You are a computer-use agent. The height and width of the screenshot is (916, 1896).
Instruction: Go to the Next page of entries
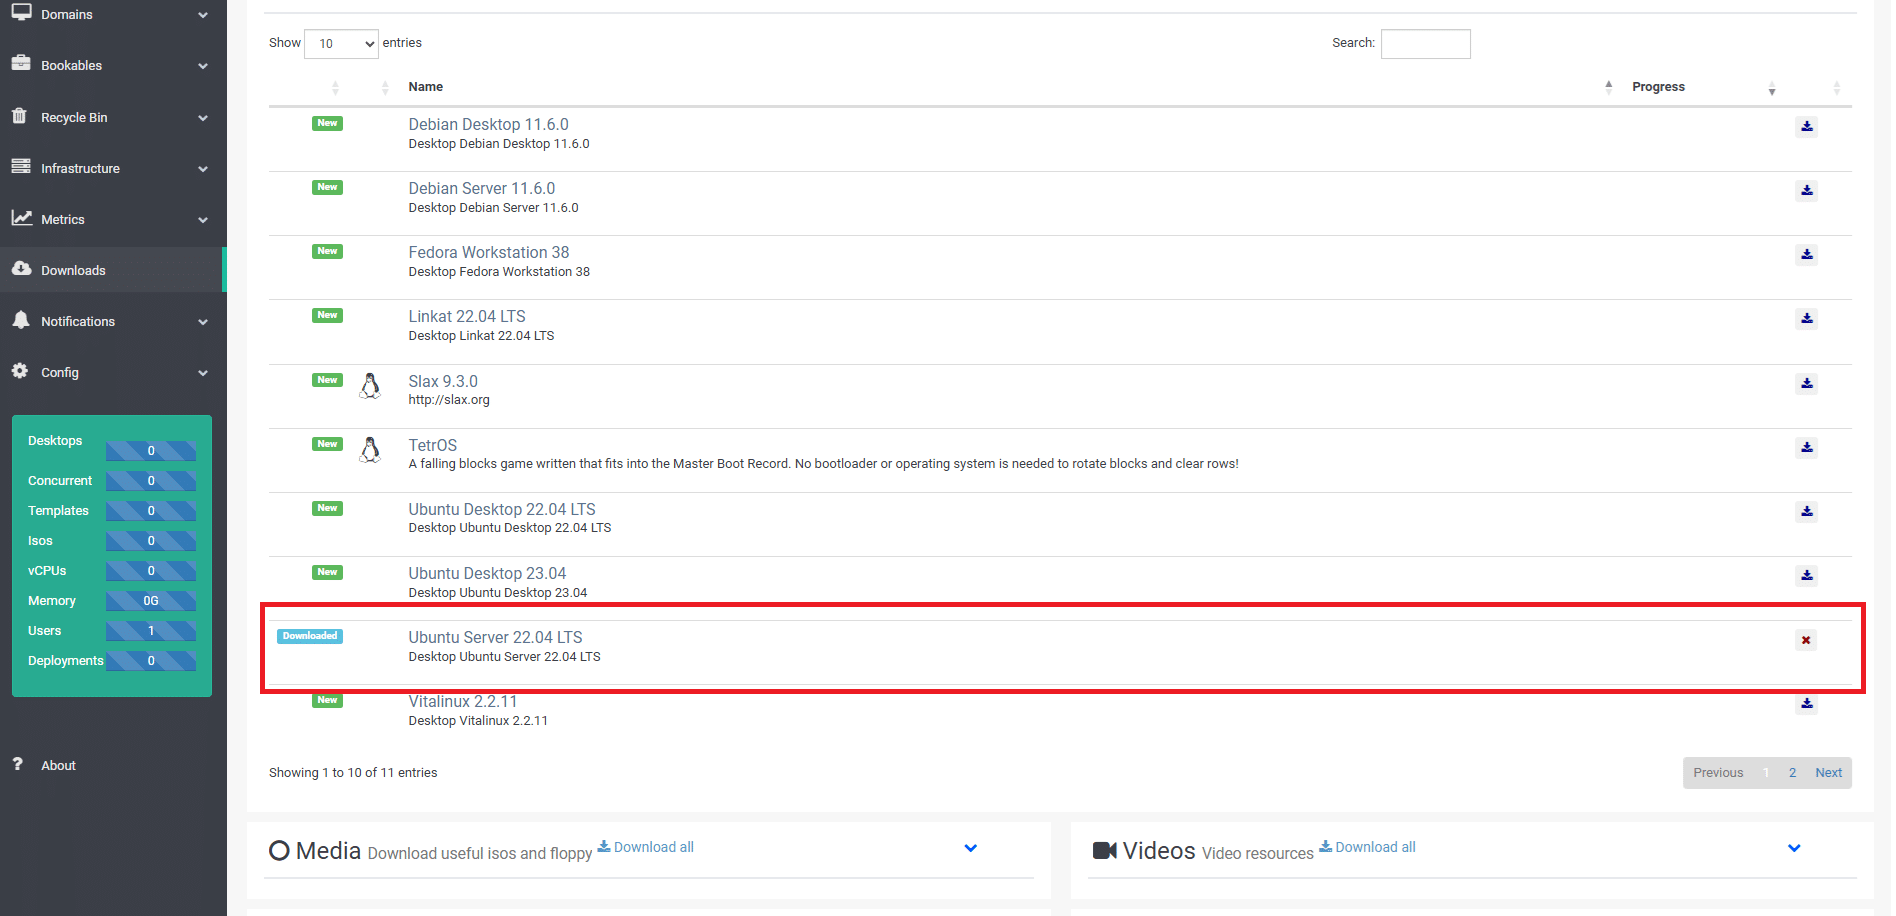[x=1828, y=773]
